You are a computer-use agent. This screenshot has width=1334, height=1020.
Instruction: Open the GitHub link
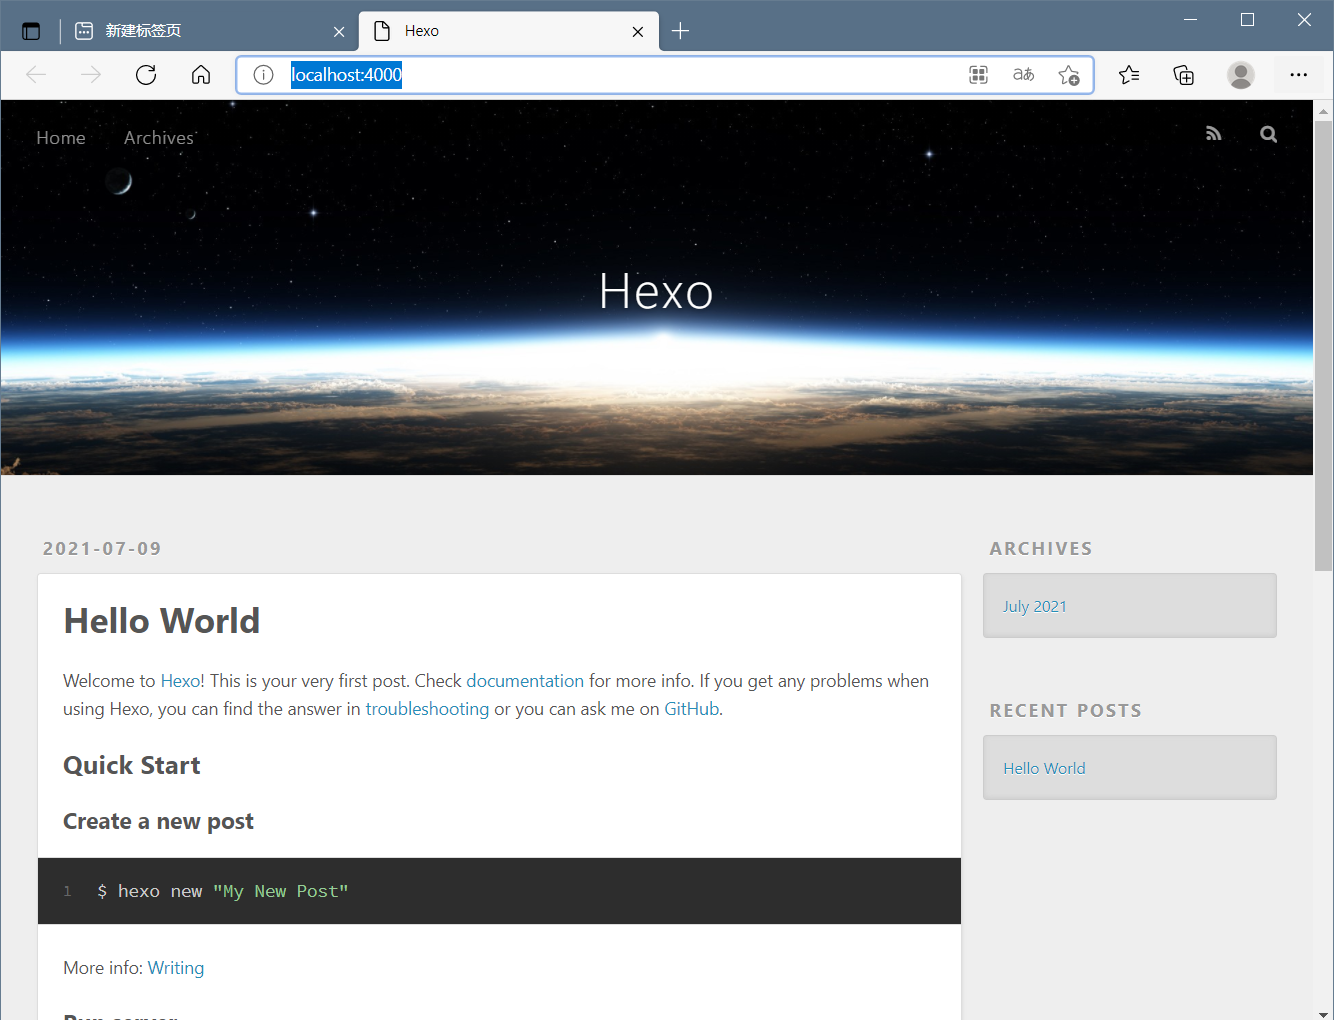coord(692,709)
